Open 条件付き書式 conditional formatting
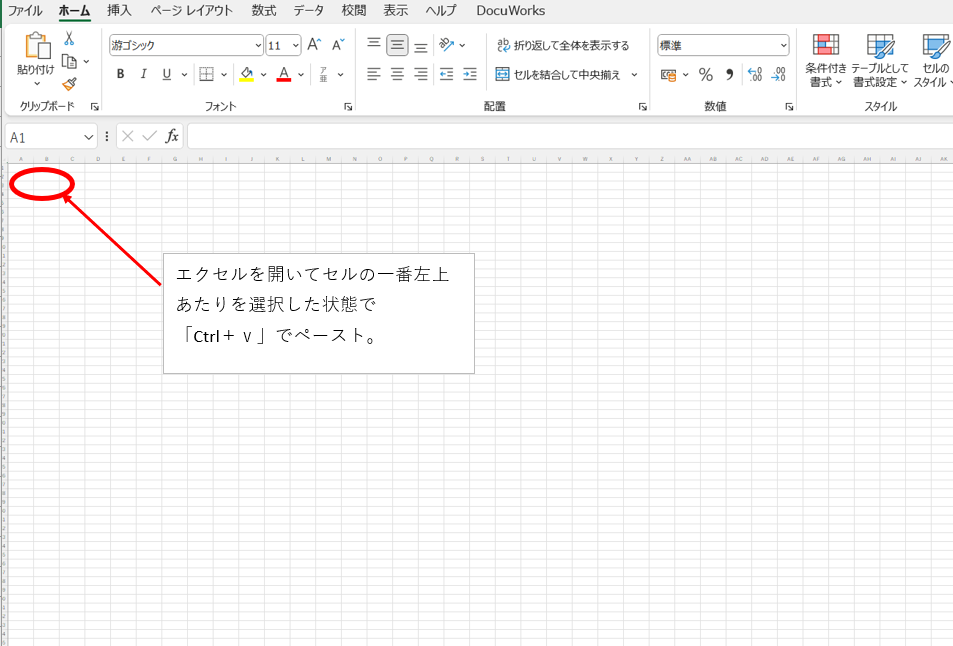Image resolution: width=953 pixels, height=646 pixels. [825, 61]
